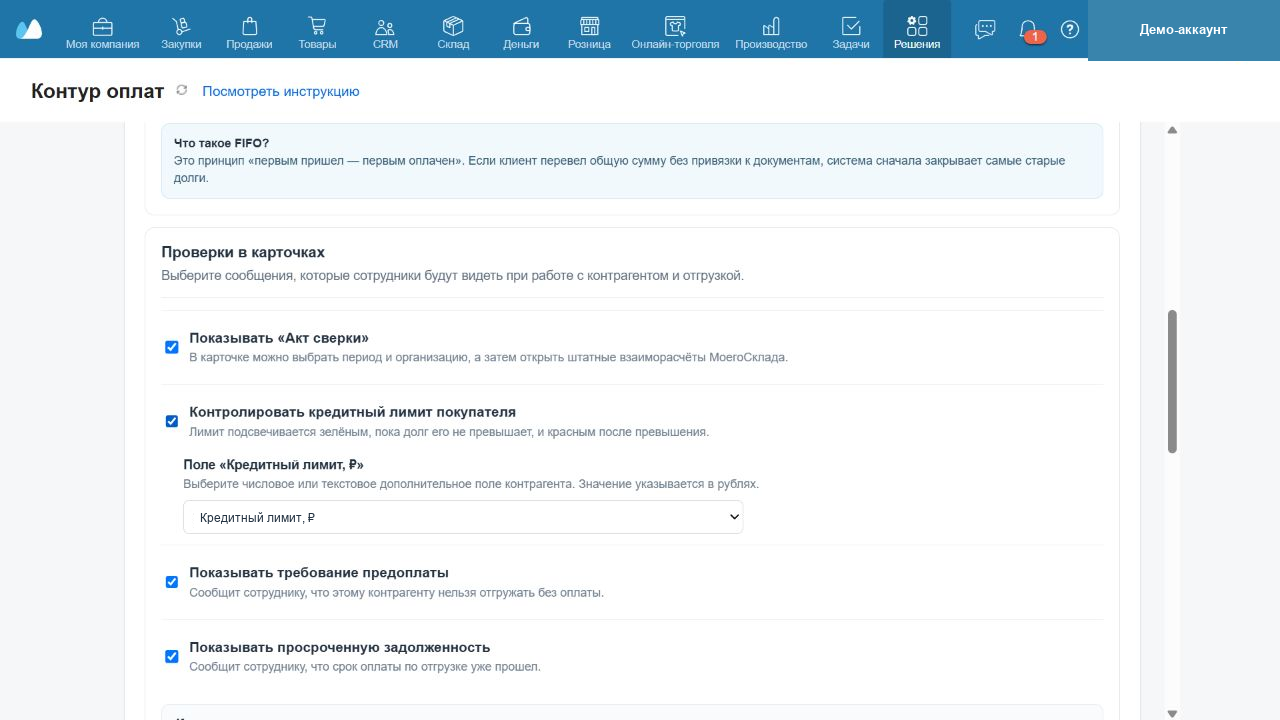
Task: Click the Контур оплат page title
Action: (x=98, y=91)
